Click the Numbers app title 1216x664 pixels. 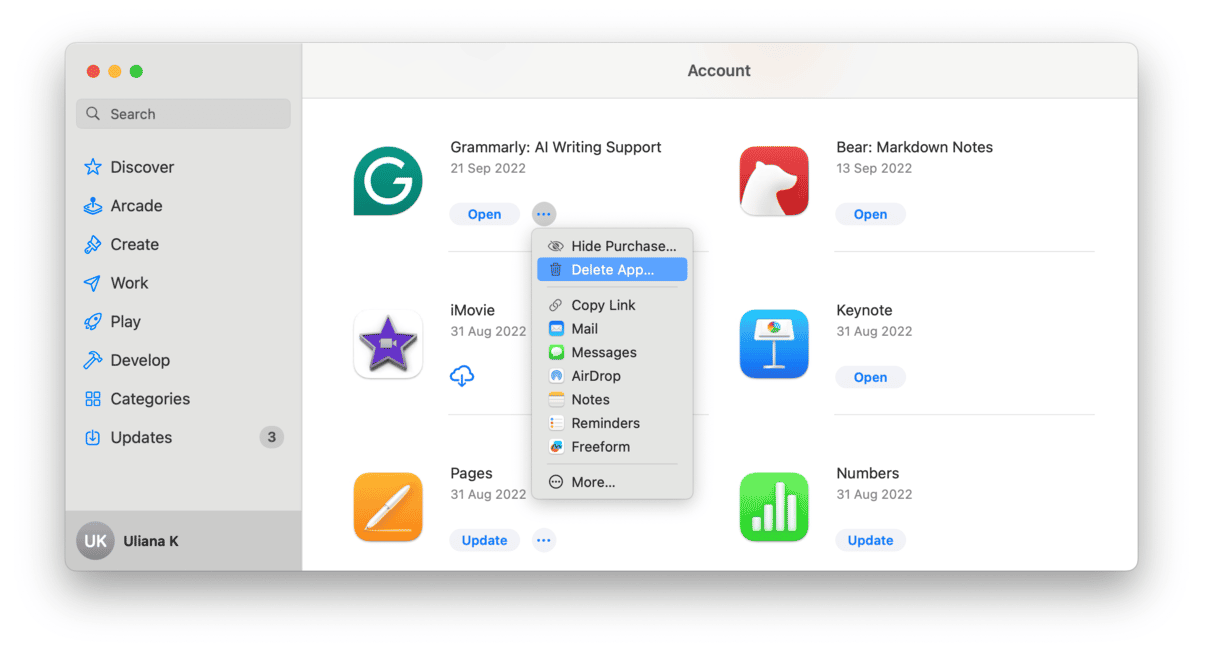pos(868,473)
